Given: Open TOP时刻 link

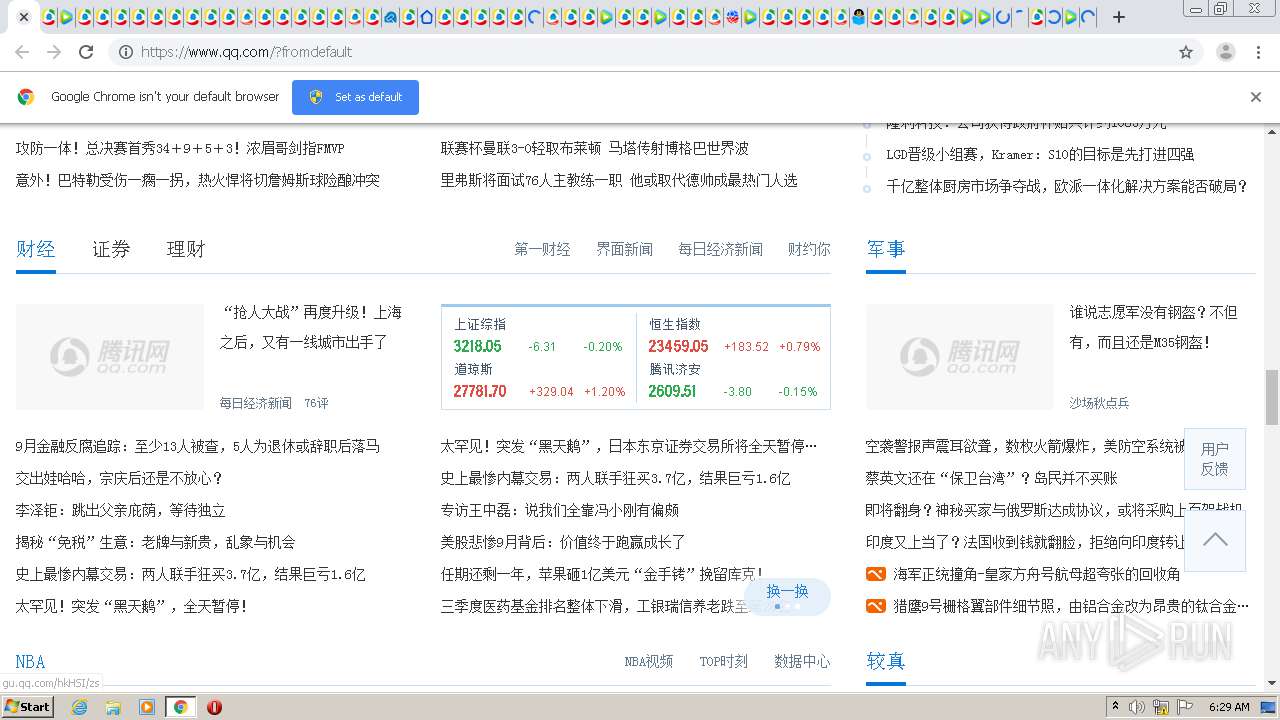Looking at the screenshot, I should 723,662.
